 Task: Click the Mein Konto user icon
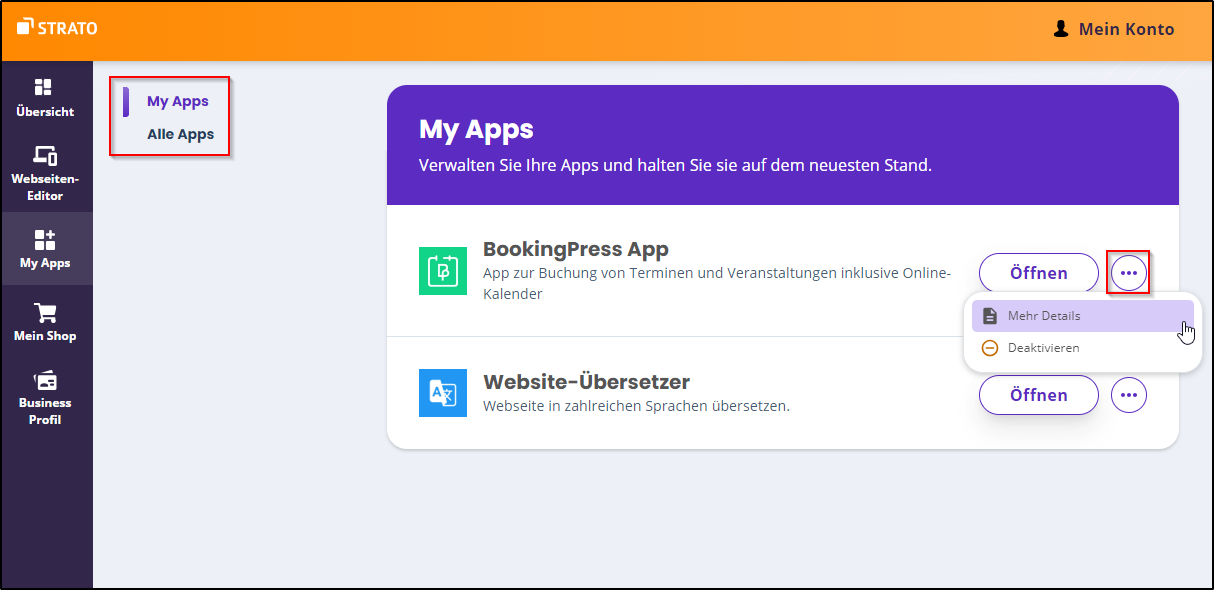(1061, 29)
